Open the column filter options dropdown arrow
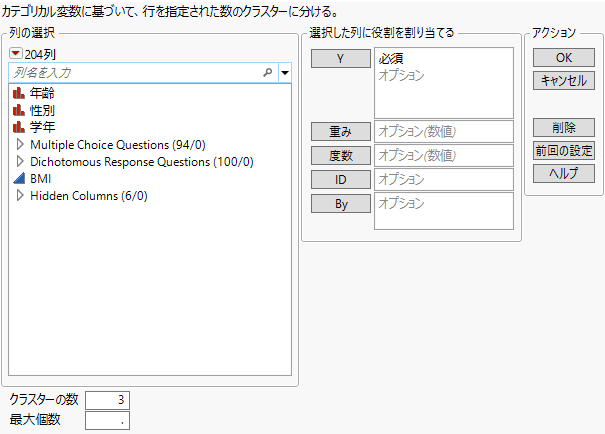Image resolution: width=605 pixels, height=434 pixels. tap(285, 73)
